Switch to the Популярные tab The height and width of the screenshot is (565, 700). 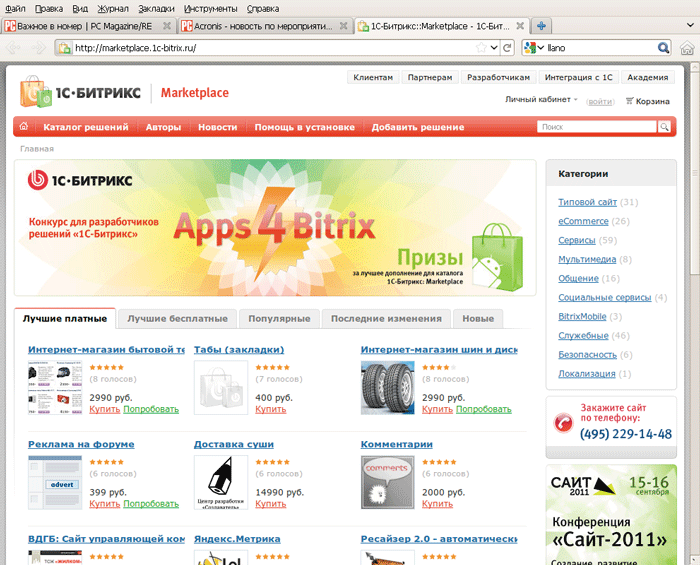coord(279,318)
